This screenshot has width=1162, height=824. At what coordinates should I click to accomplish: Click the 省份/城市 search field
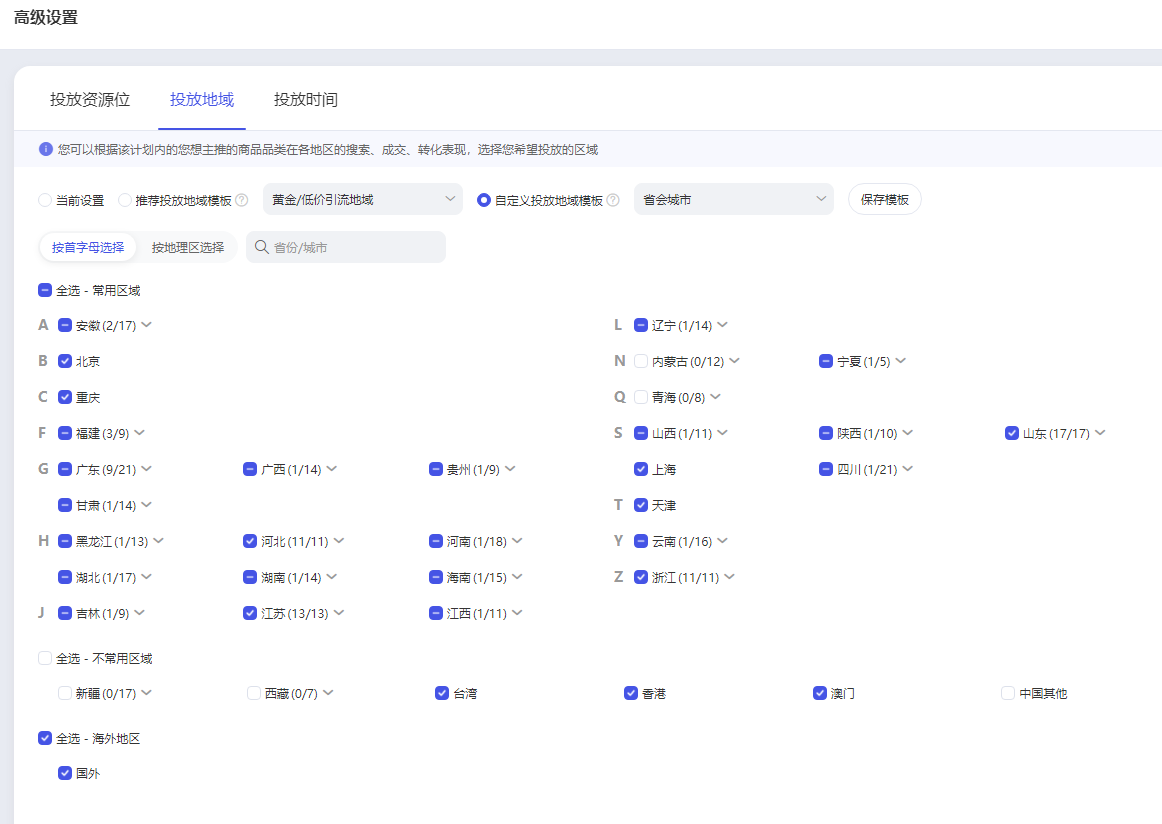point(355,247)
